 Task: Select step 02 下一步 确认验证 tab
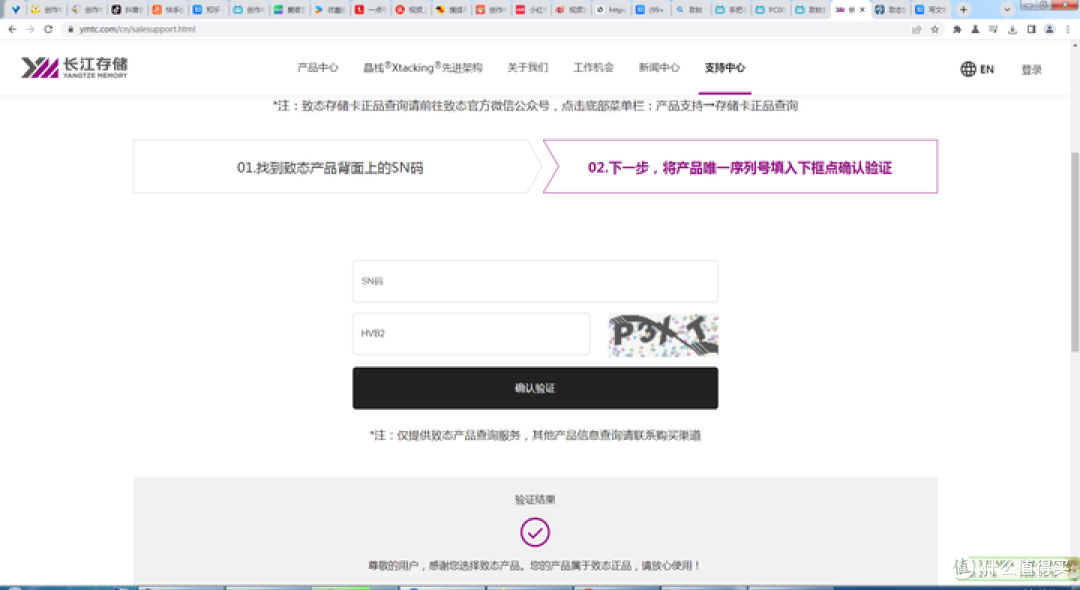coord(740,167)
